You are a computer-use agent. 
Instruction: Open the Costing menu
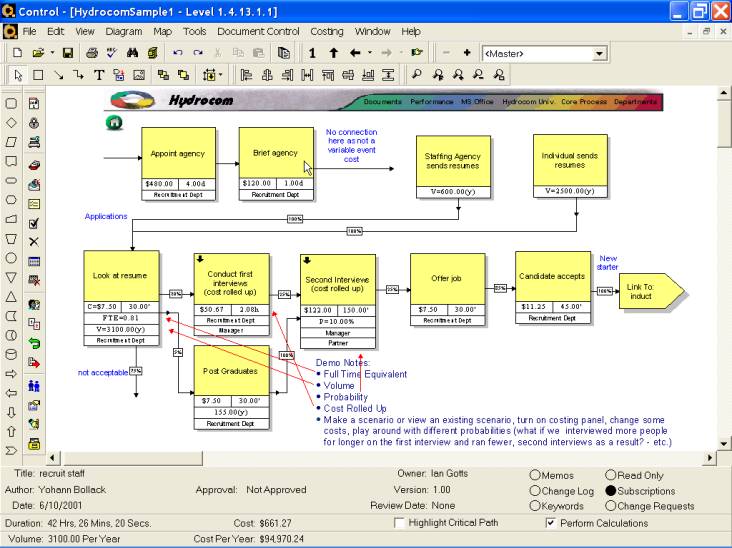(x=327, y=32)
